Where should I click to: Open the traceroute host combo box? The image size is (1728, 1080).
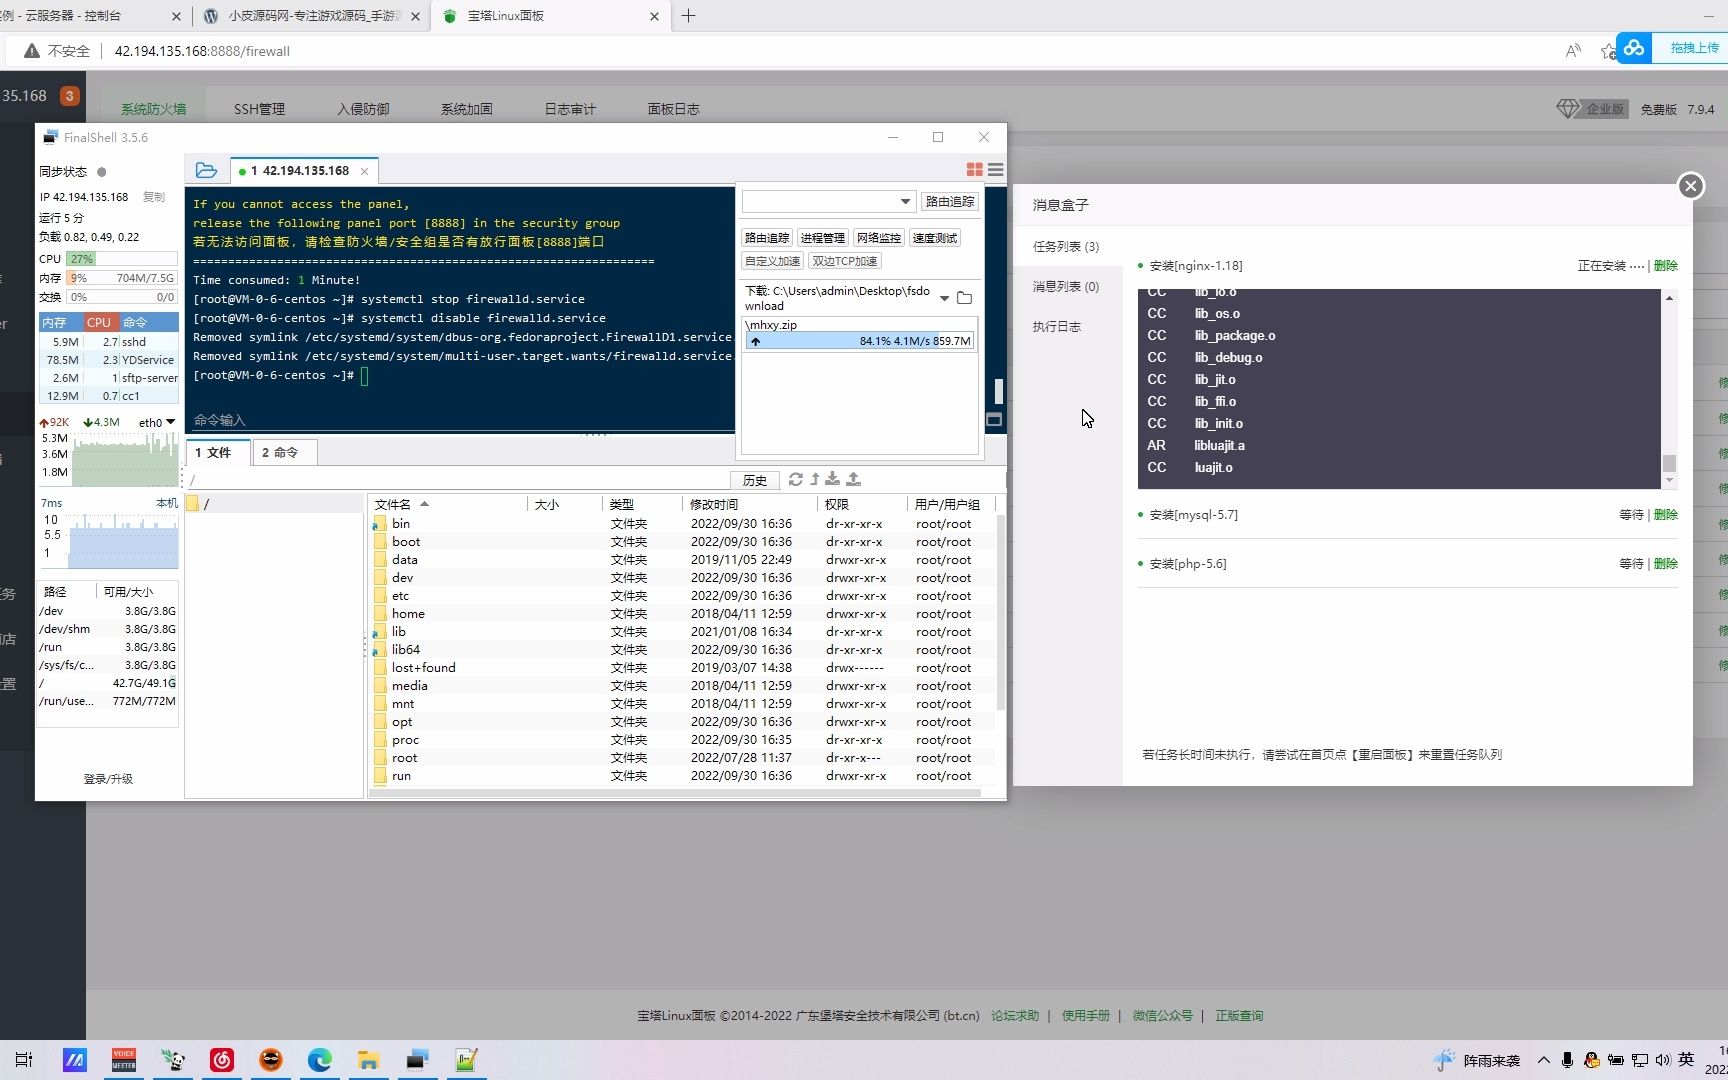828,201
